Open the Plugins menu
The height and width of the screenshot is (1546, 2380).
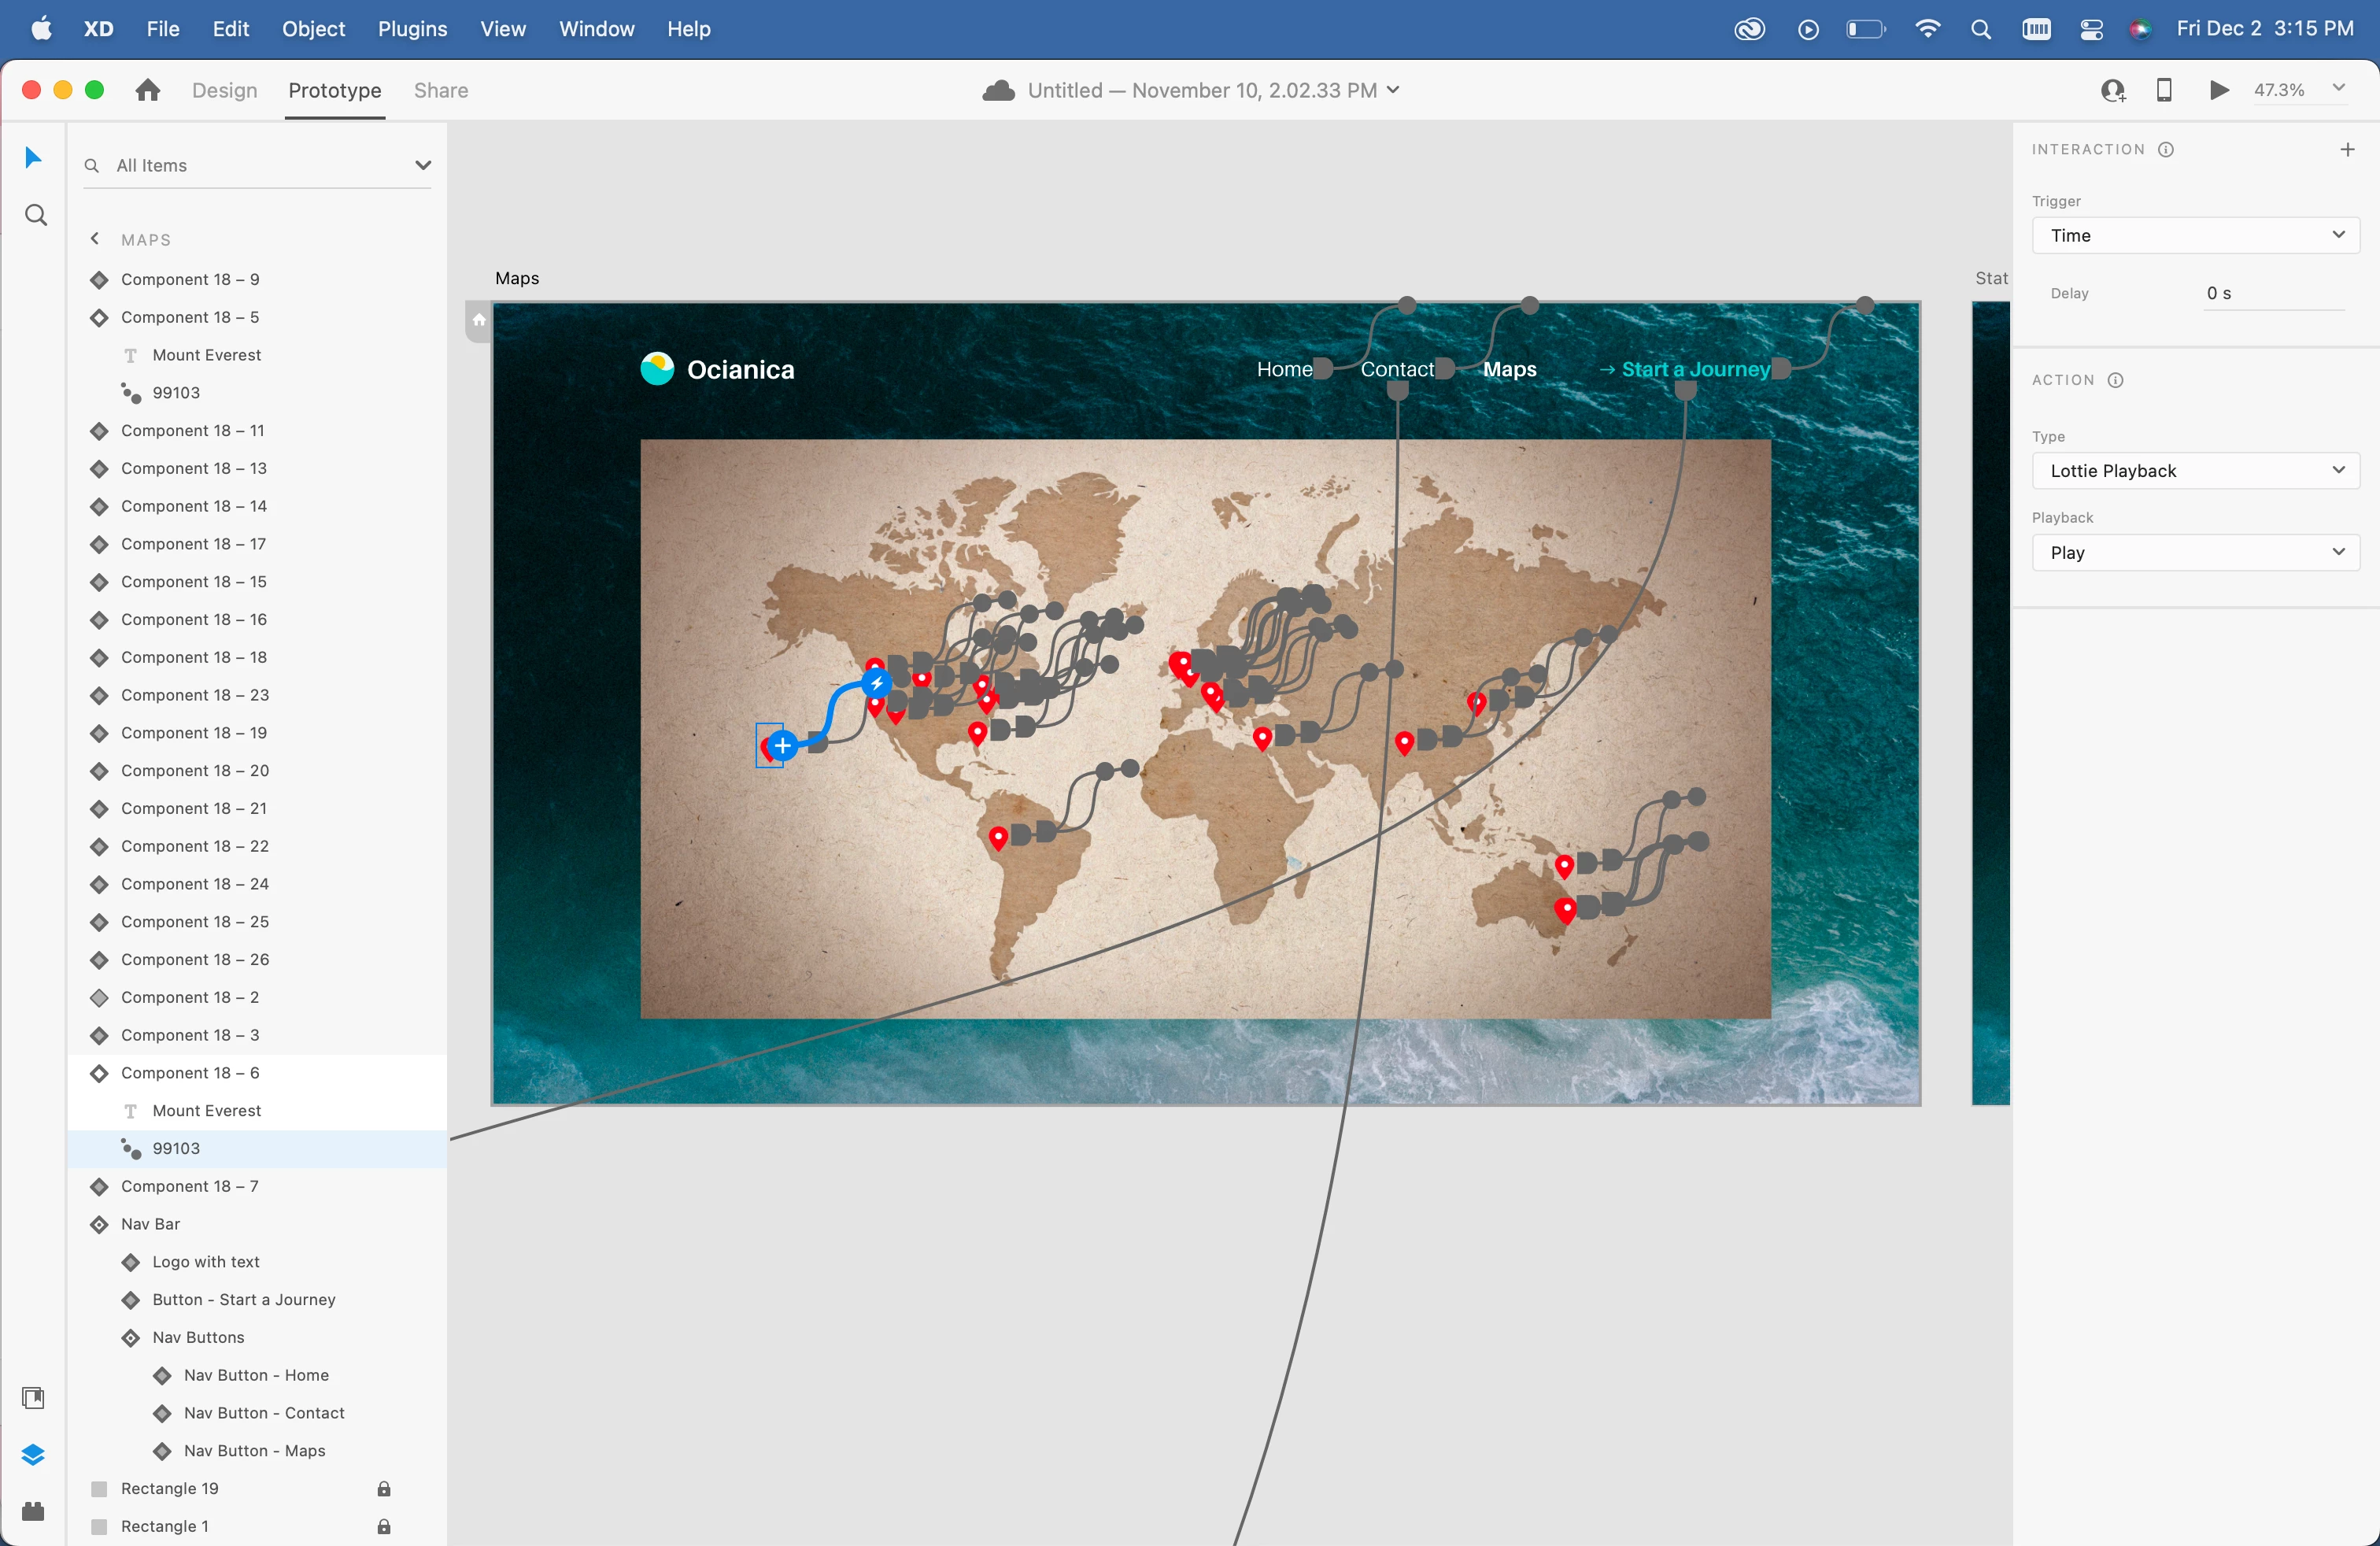coord(412,29)
